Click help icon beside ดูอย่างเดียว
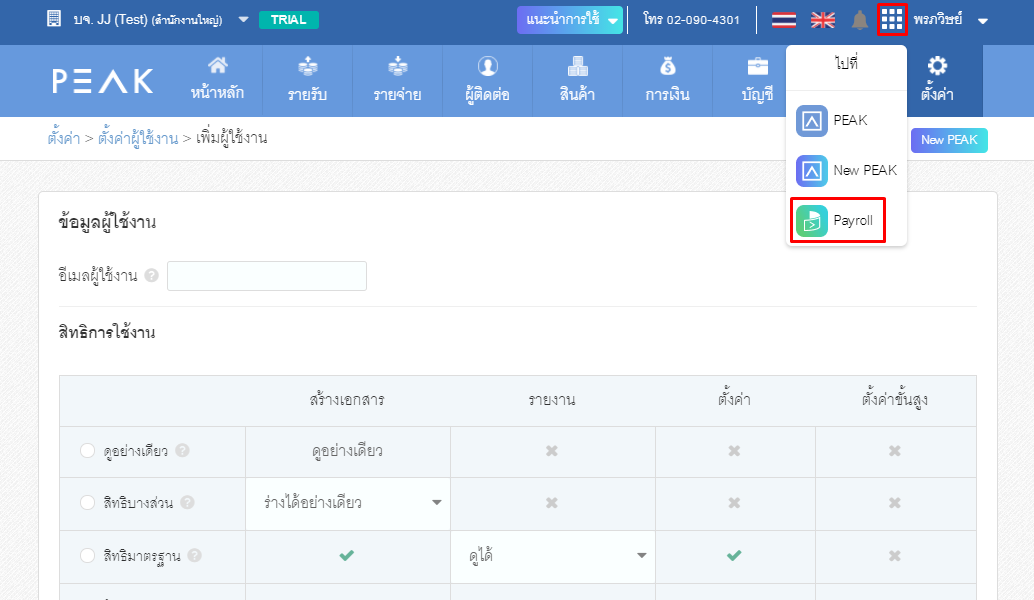Image resolution: width=1034 pixels, height=600 pixels. (183, 450)
